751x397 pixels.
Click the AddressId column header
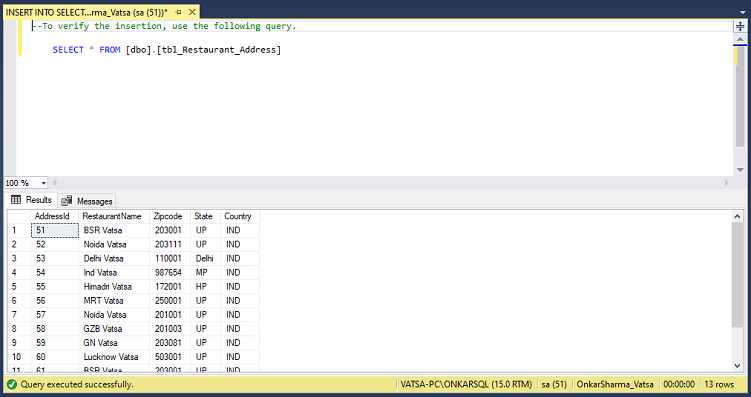(x=55, y=216)
